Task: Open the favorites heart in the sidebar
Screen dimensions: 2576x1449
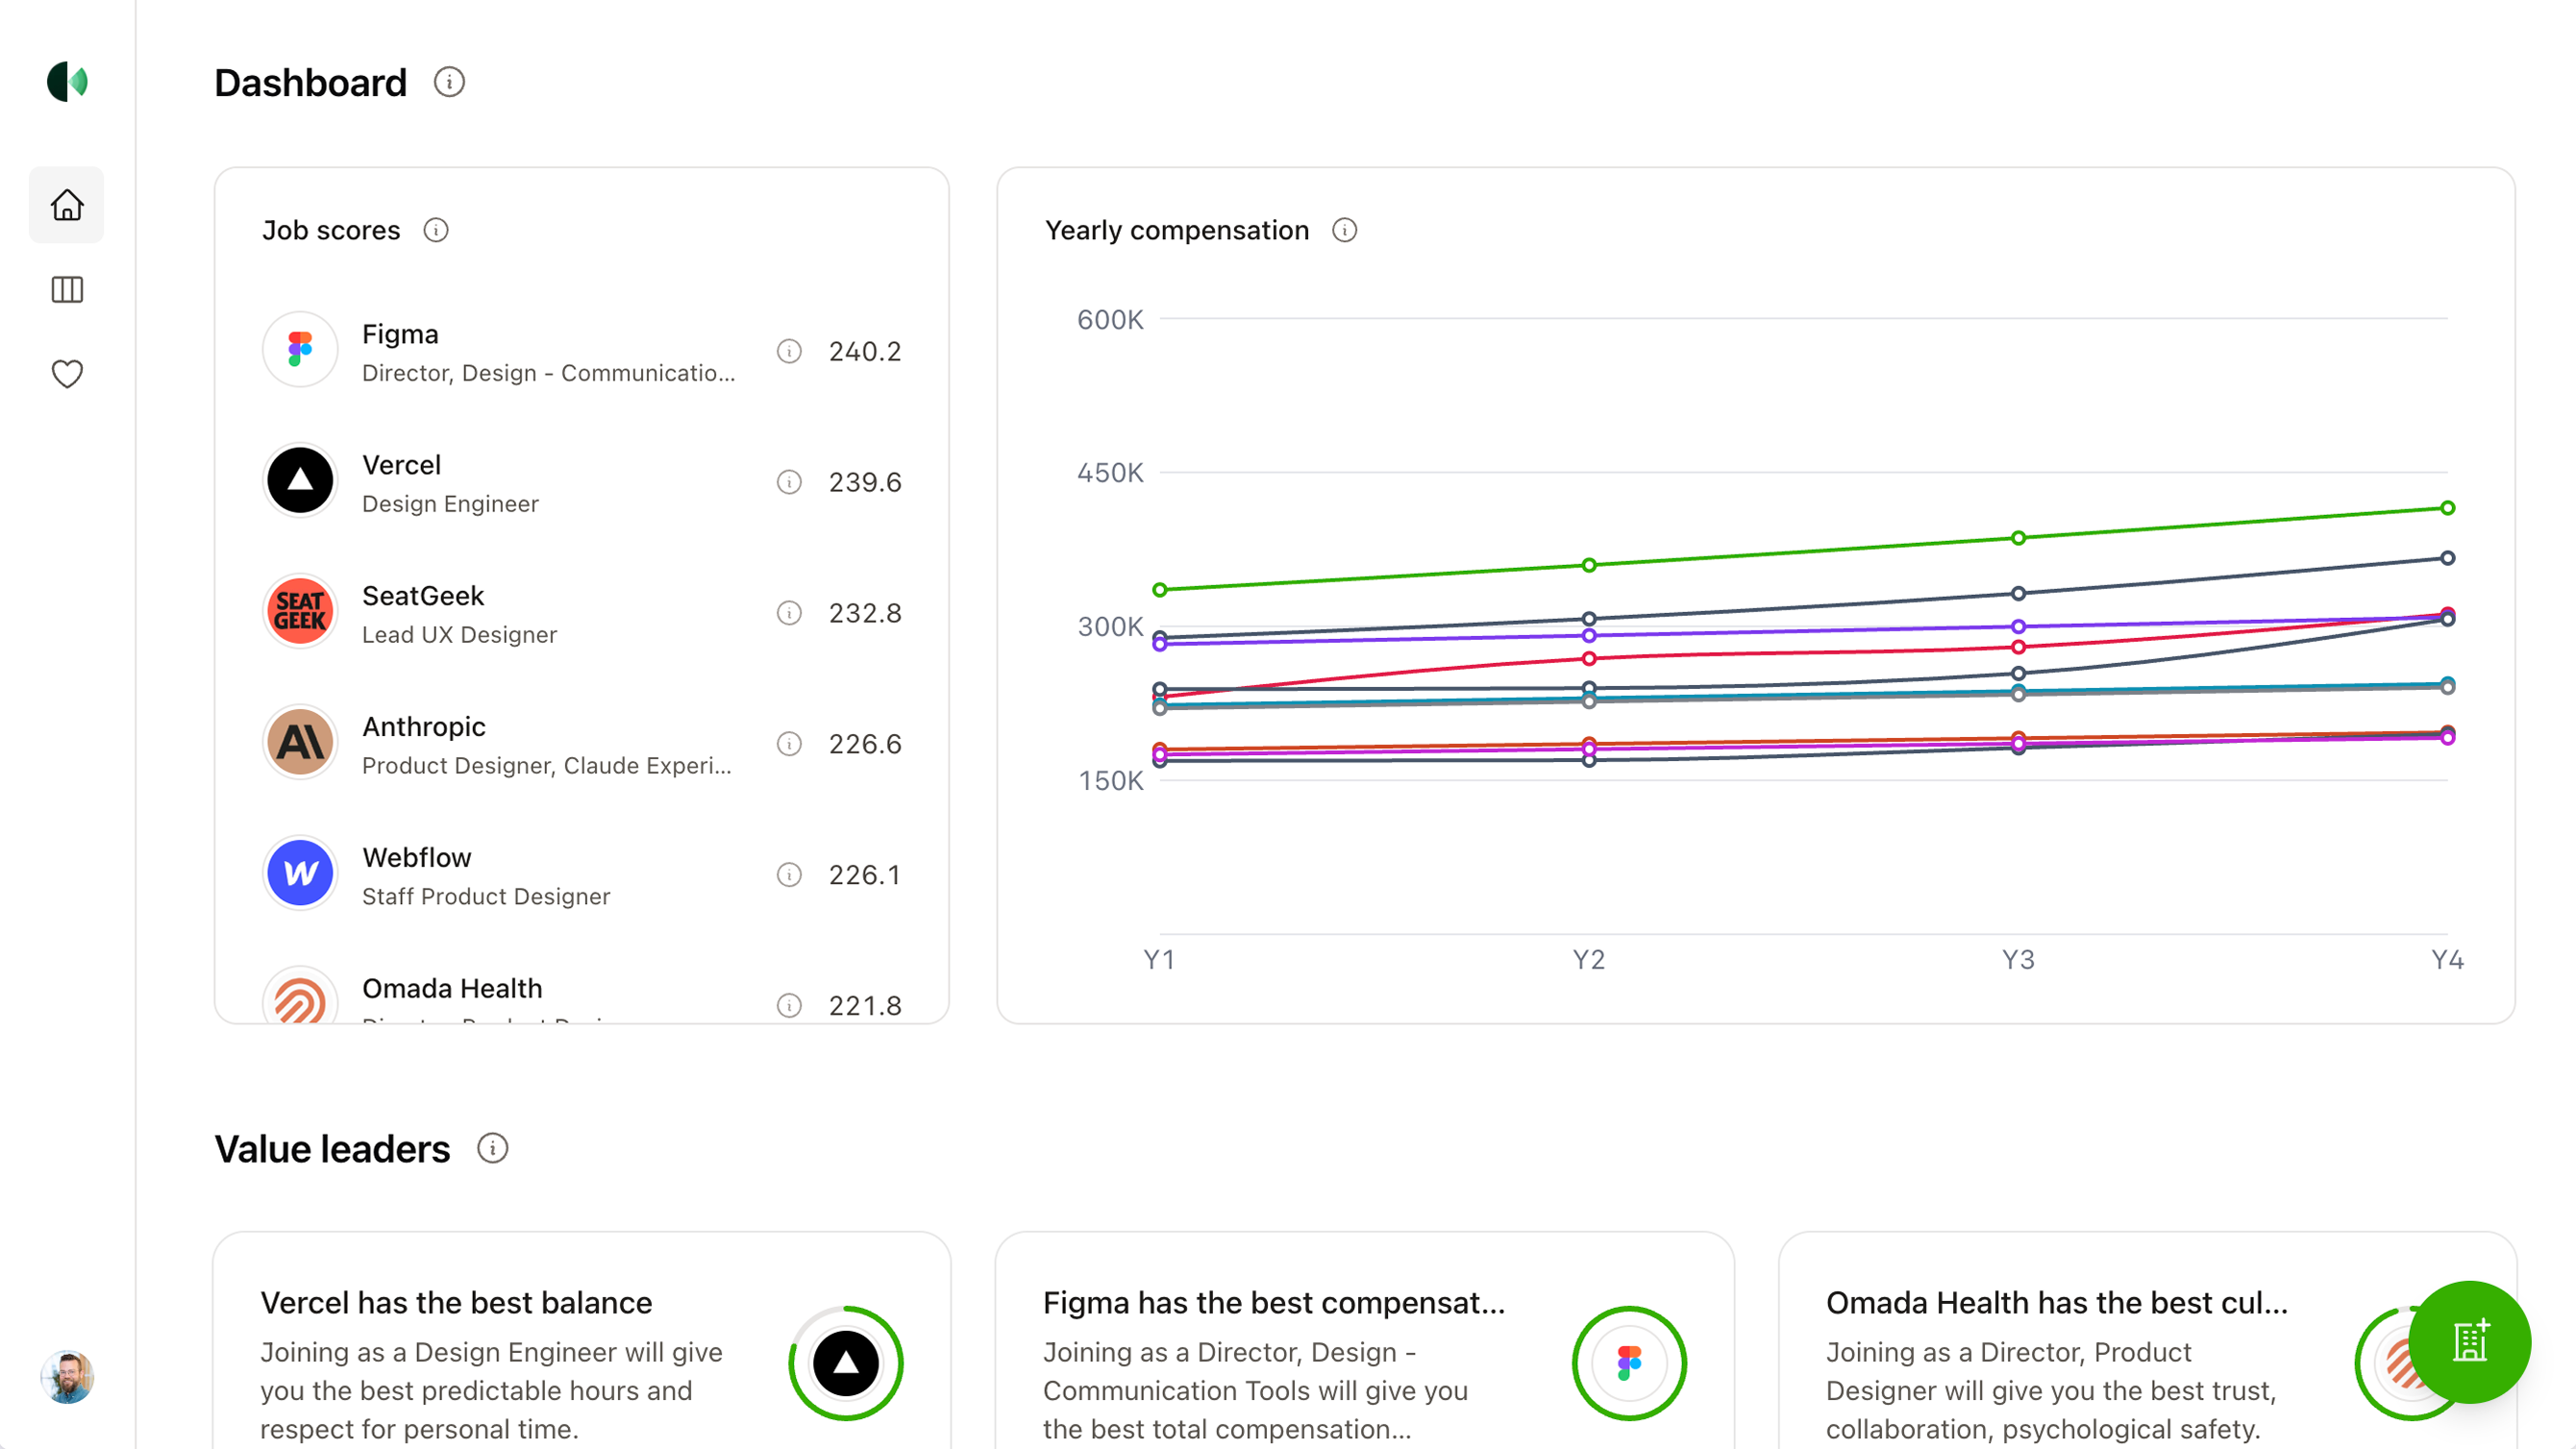Action: tap(67, 374)
